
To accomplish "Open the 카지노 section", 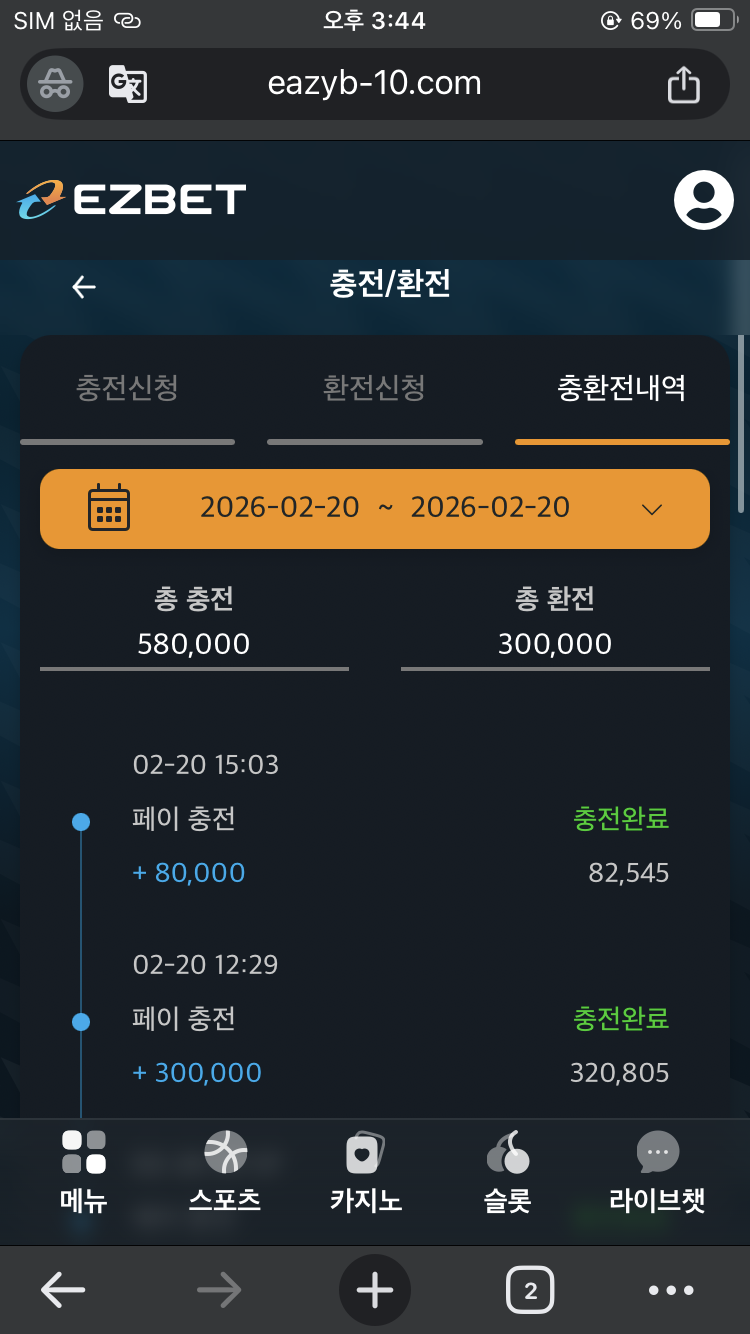I will click(x=366, y=1172).
